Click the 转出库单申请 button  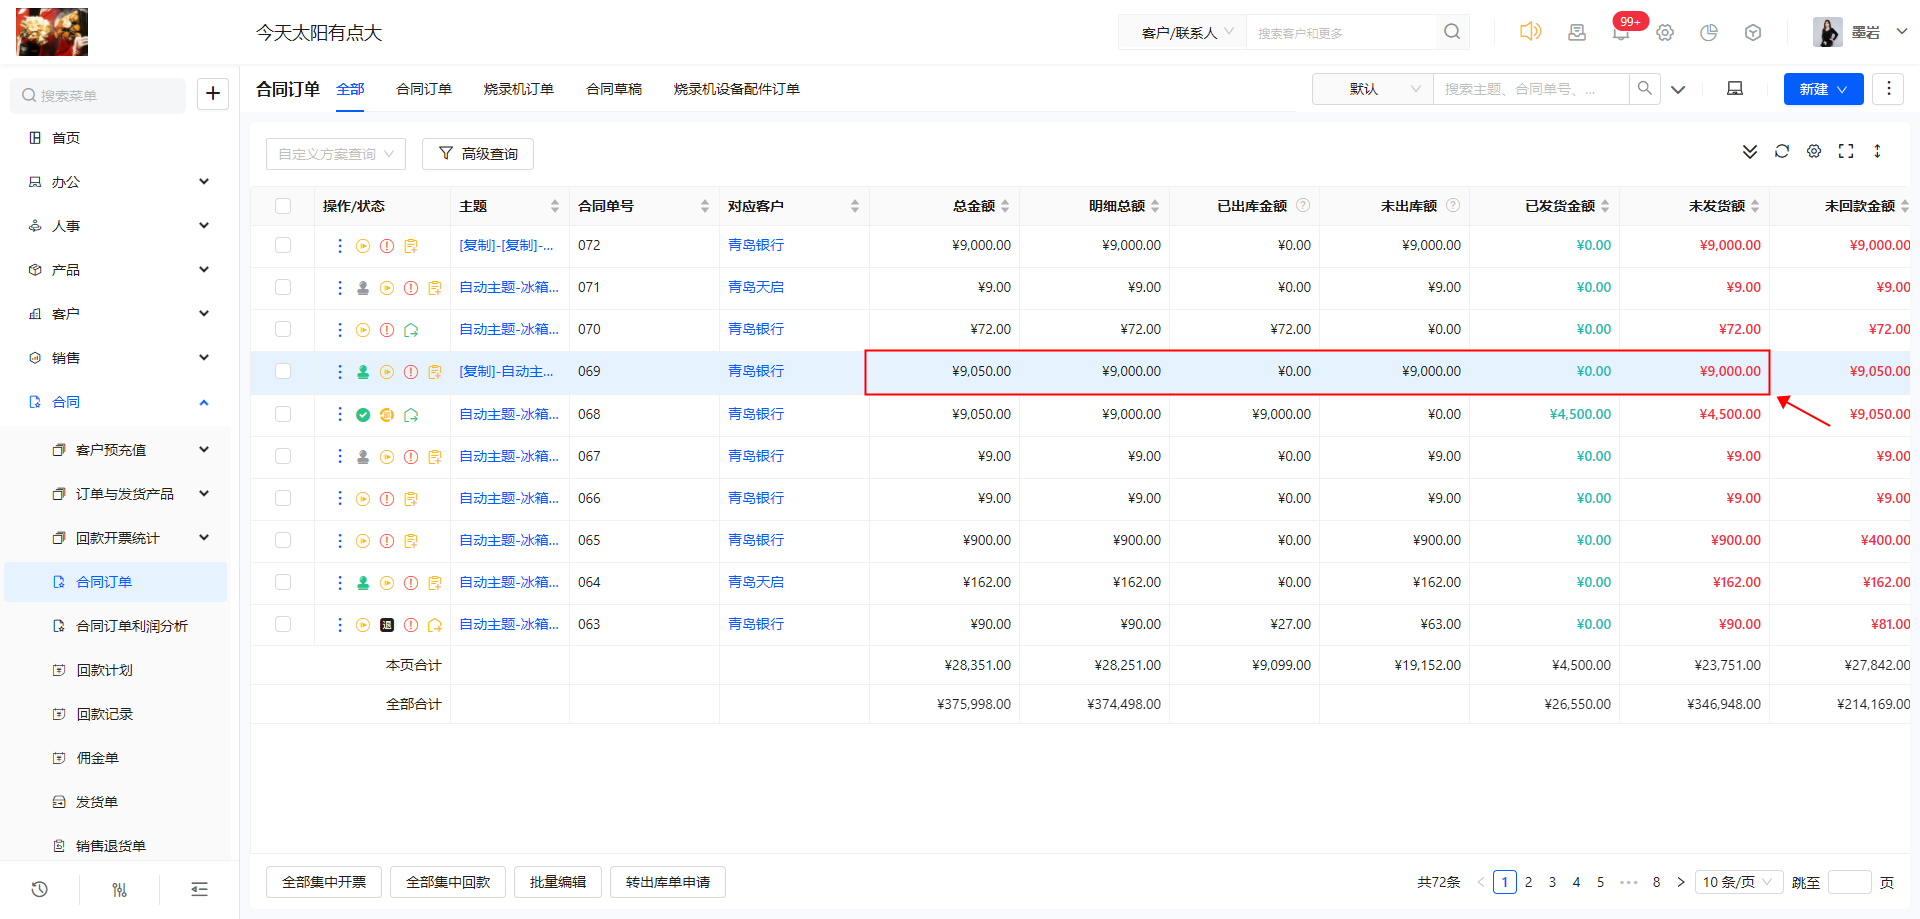point(668,882)
